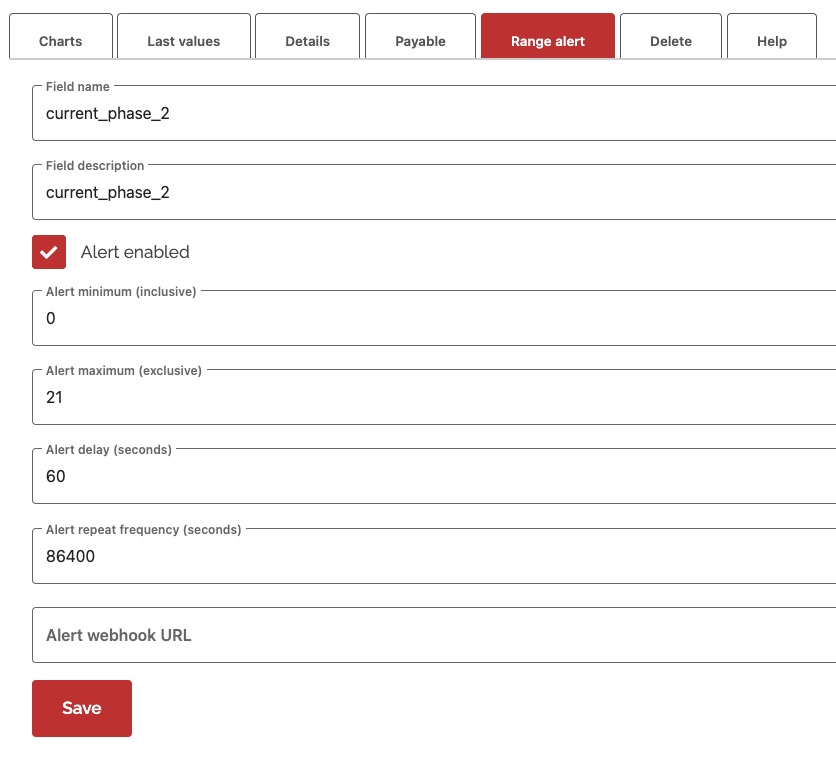
Task: Select the Range alert tab
Action: [547, 41]
